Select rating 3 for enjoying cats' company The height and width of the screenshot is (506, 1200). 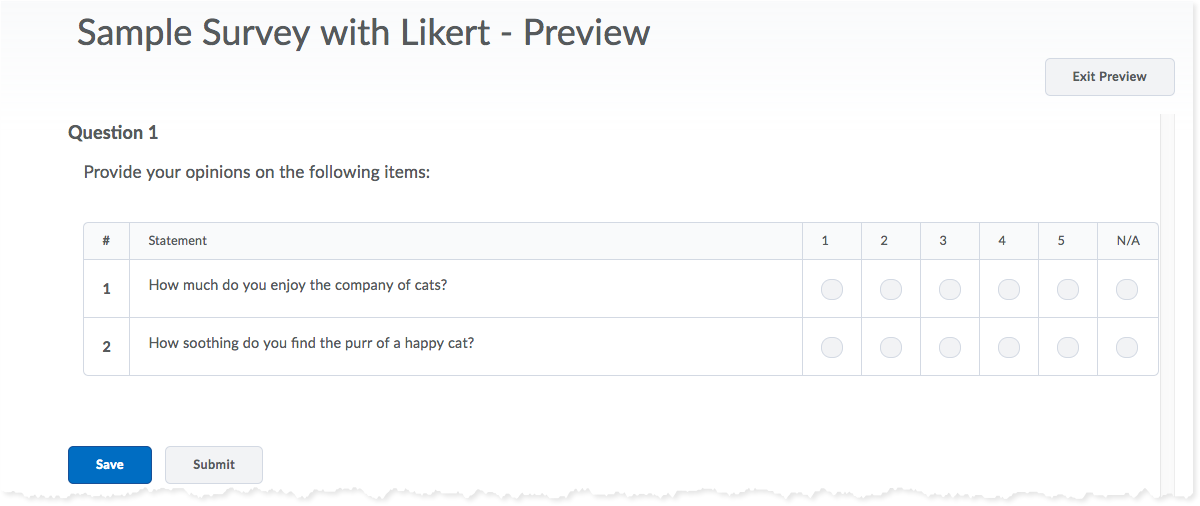(949, 290)
